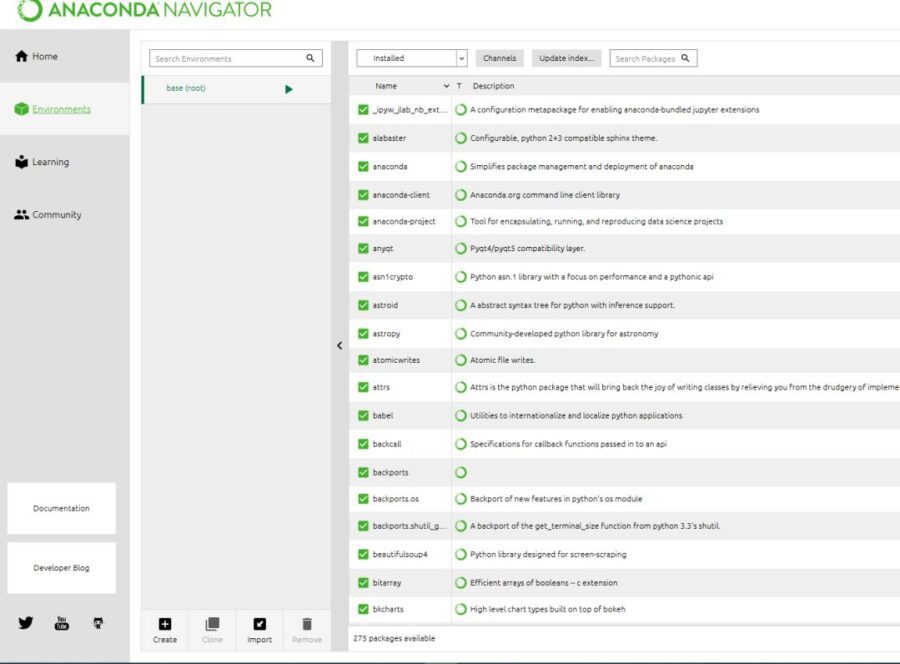
Task: Toggle the anaconda-project checkbox
Action: 363,221
